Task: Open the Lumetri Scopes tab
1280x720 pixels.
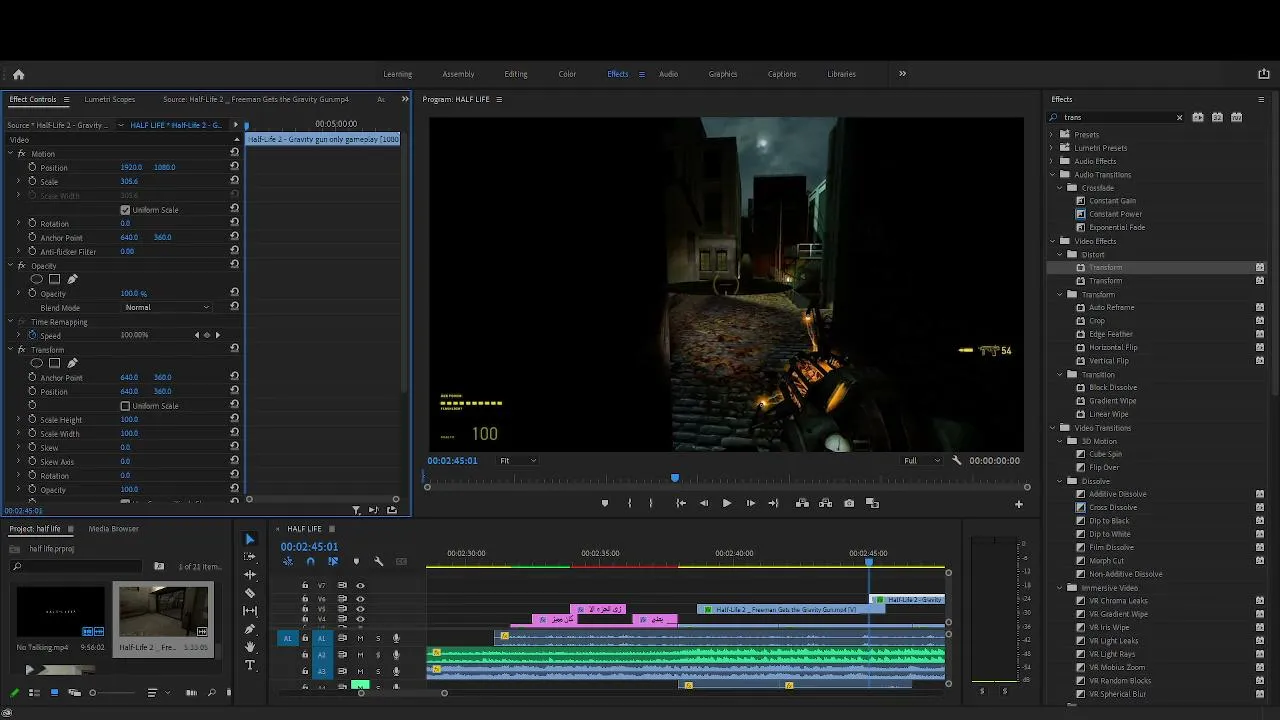Action: 110,100
